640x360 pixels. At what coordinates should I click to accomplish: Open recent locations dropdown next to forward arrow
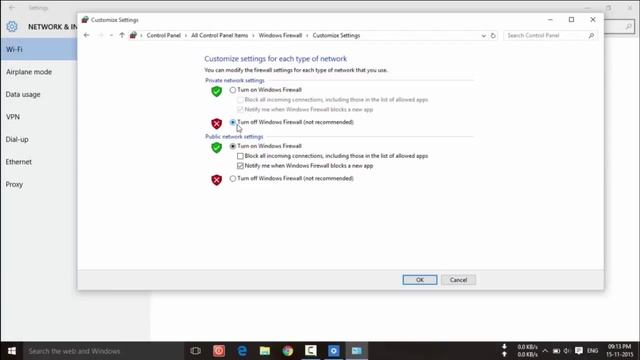pos(111,36)
